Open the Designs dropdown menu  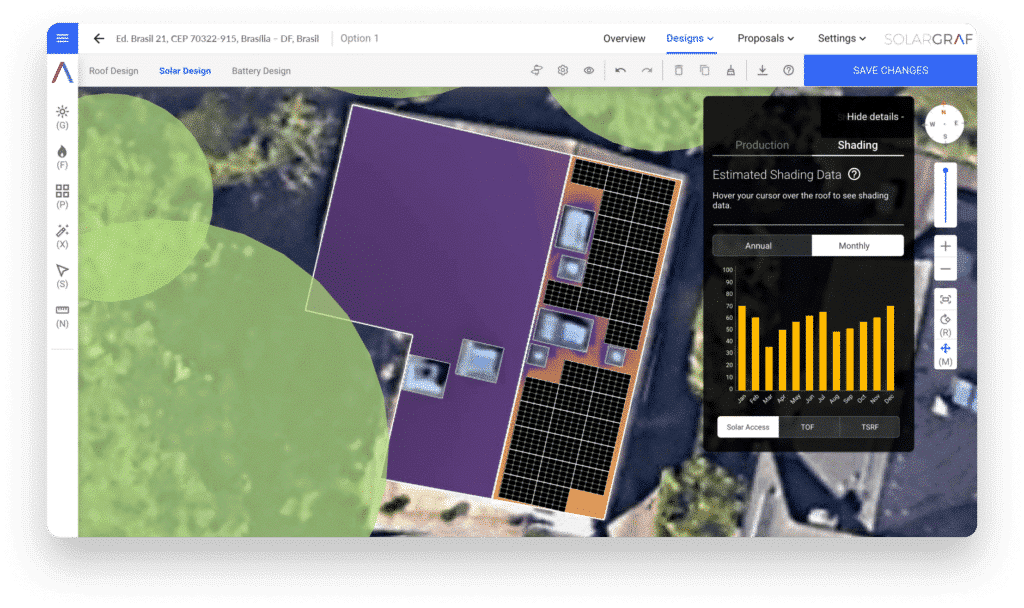pos(688,38)
